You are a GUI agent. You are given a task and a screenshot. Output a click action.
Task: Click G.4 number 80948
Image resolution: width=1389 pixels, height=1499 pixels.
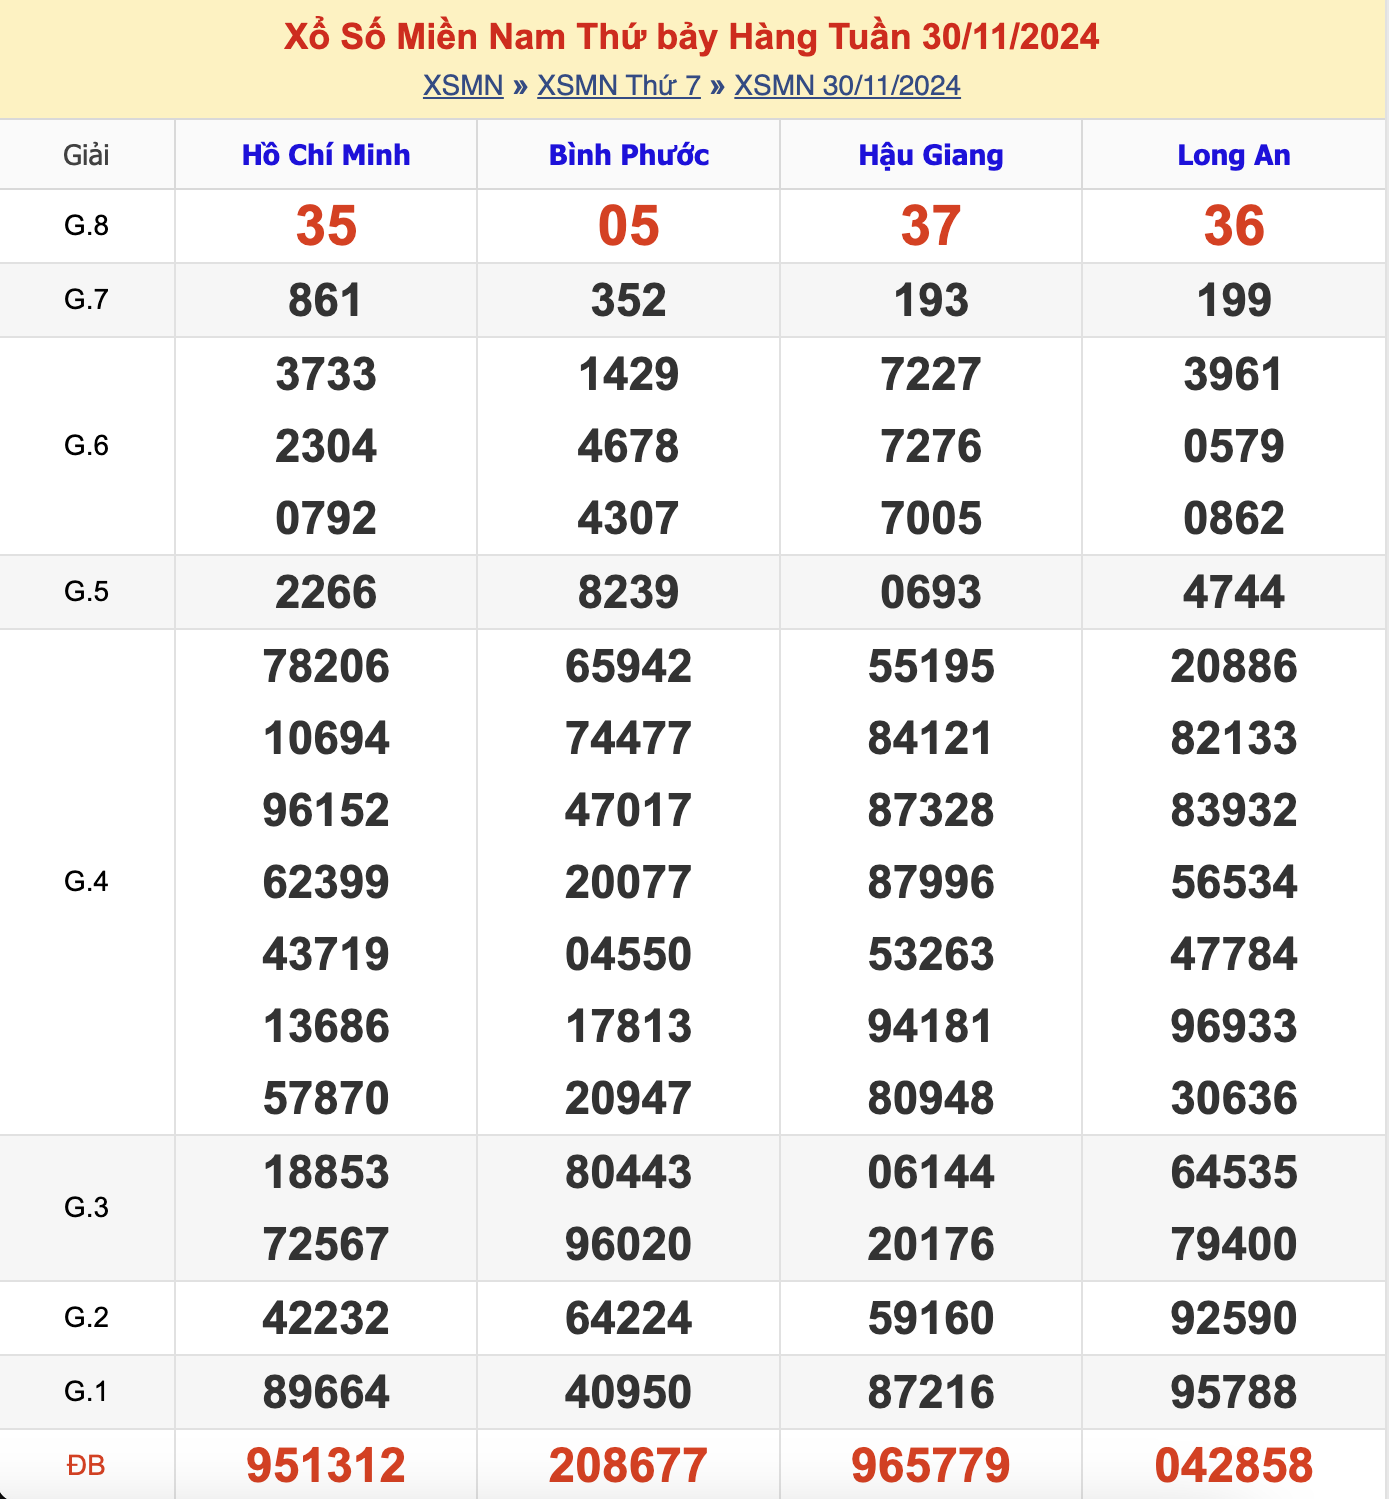click(931, 1098)
